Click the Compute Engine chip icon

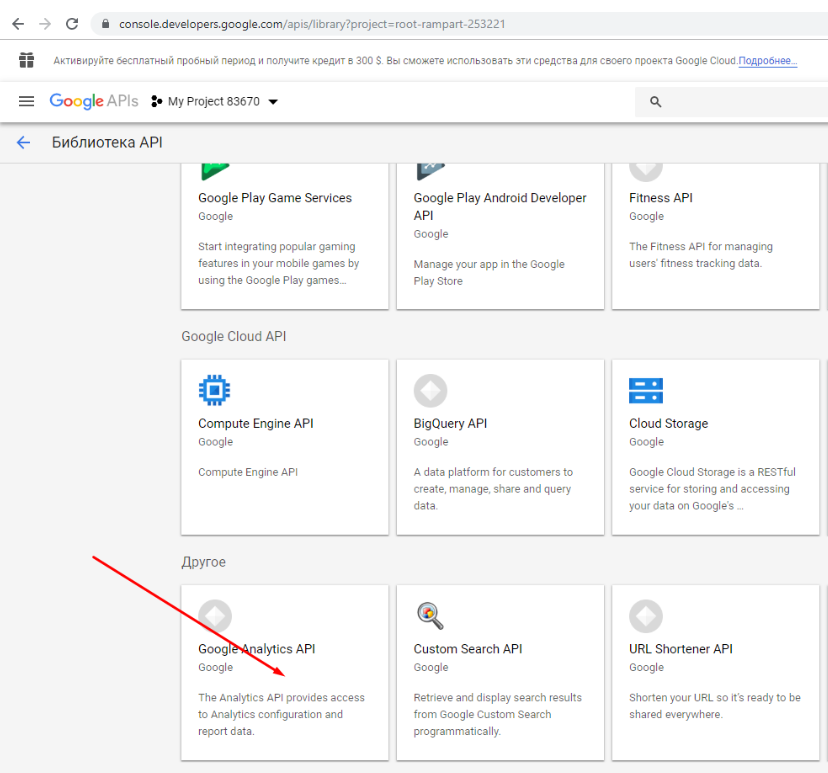214,390
